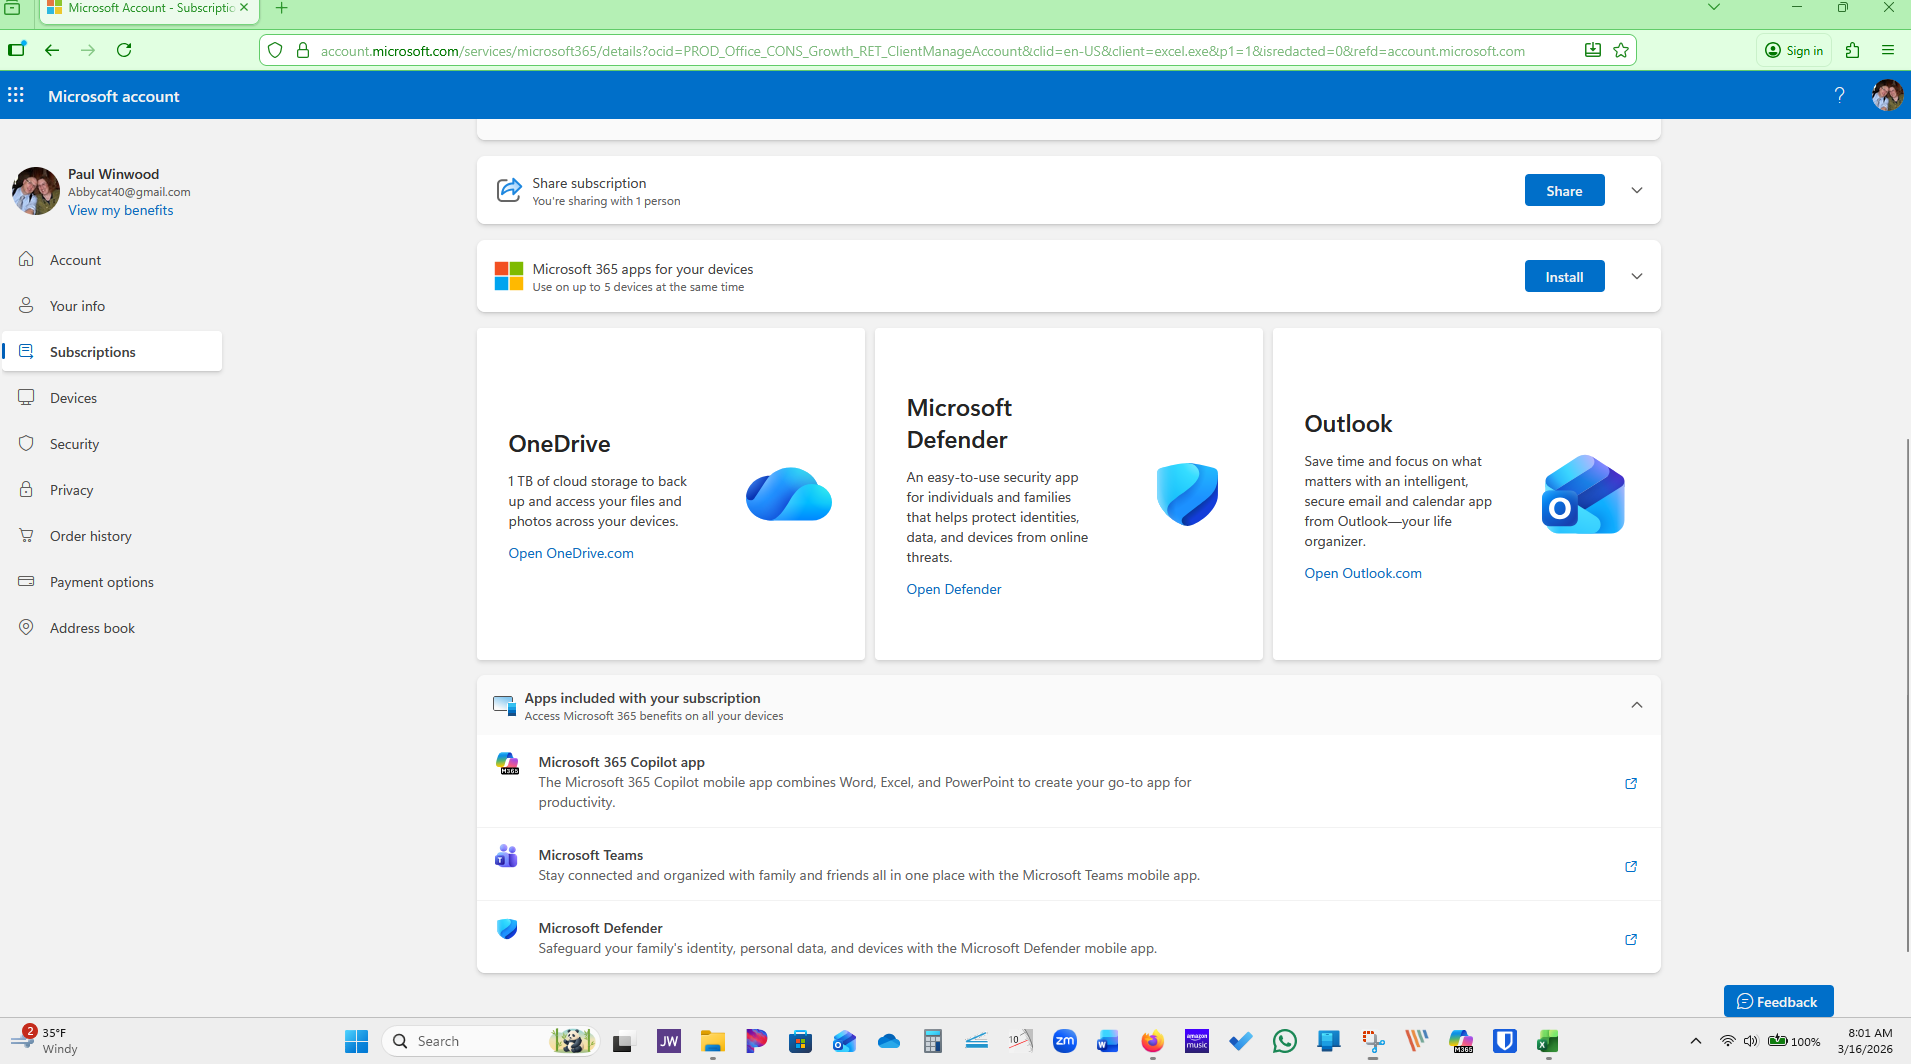Open Order history in sidebar

112,536
